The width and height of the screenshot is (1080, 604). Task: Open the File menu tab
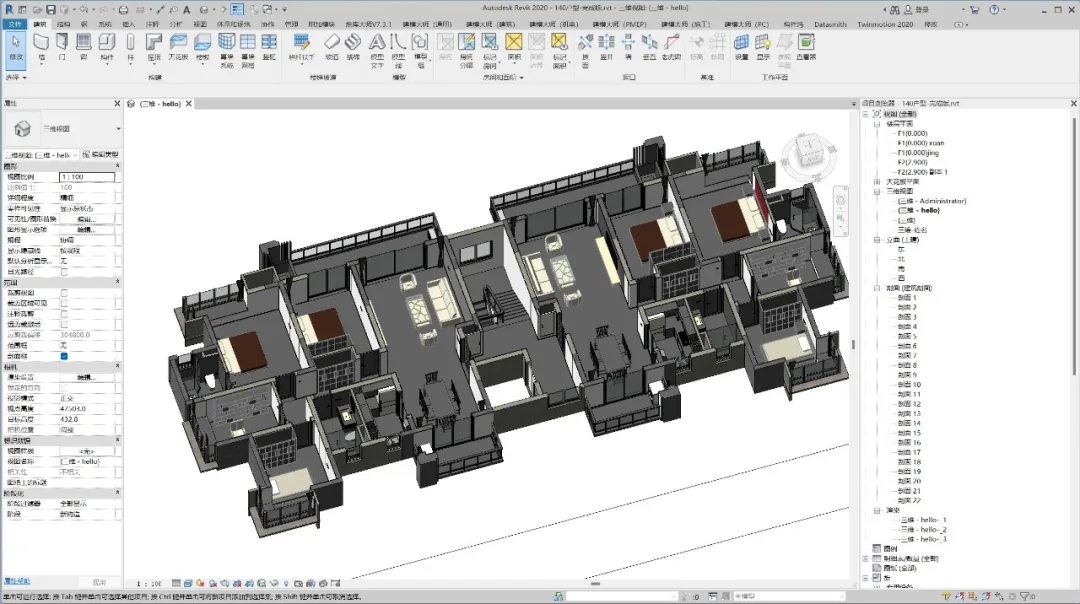14,23
